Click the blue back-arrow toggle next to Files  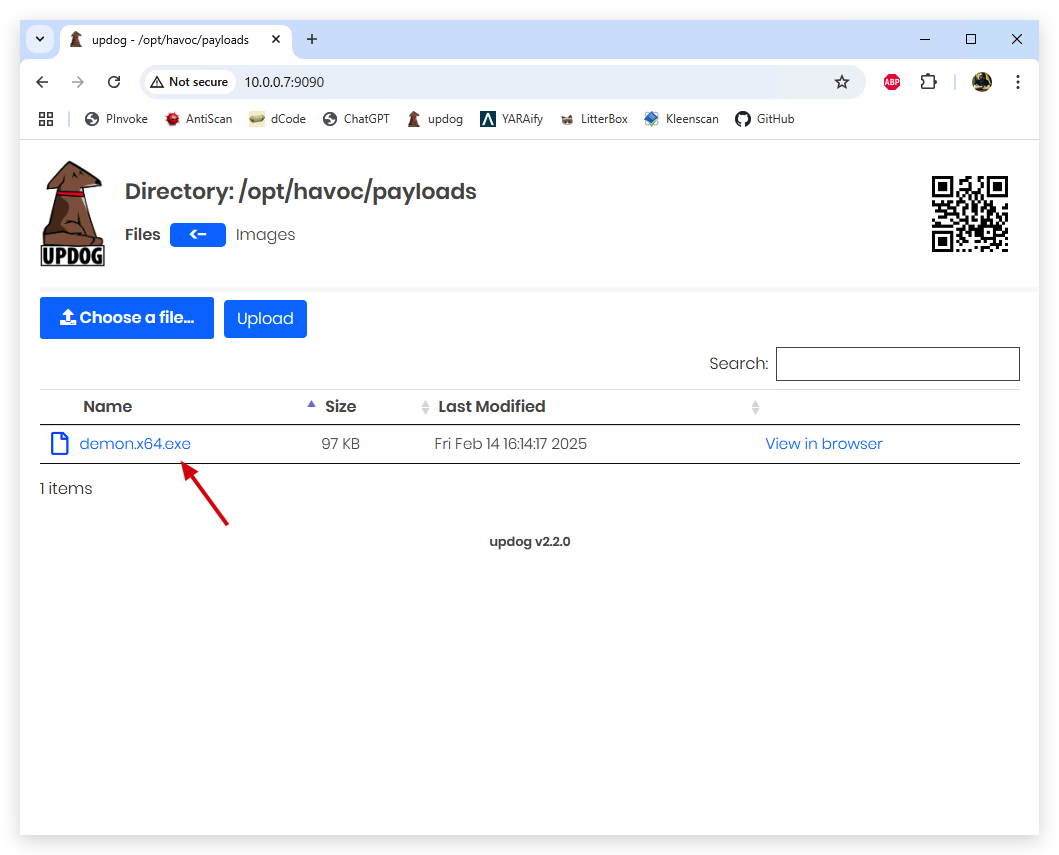(x=198, y=235)
